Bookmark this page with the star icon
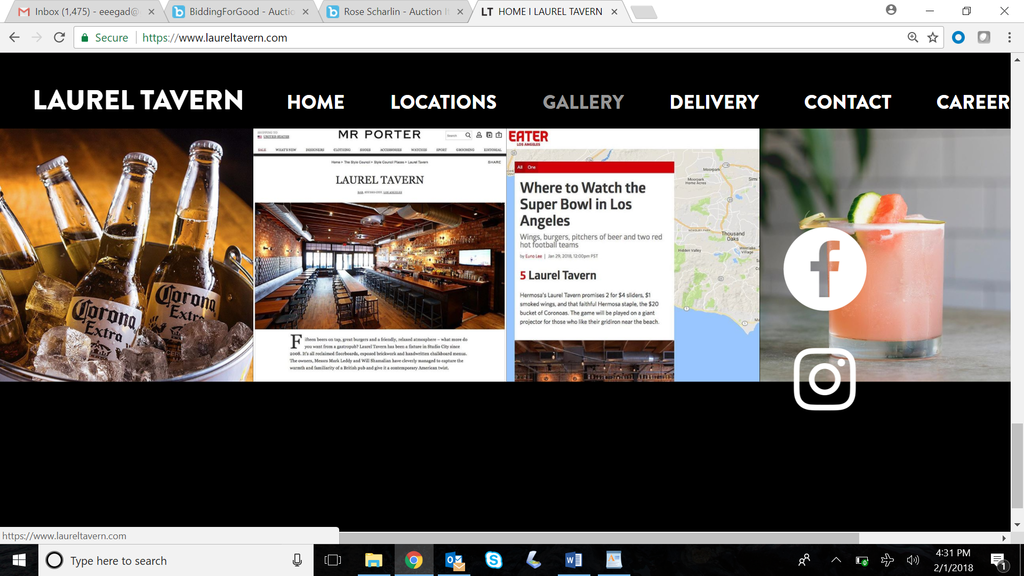 [933, 37]
